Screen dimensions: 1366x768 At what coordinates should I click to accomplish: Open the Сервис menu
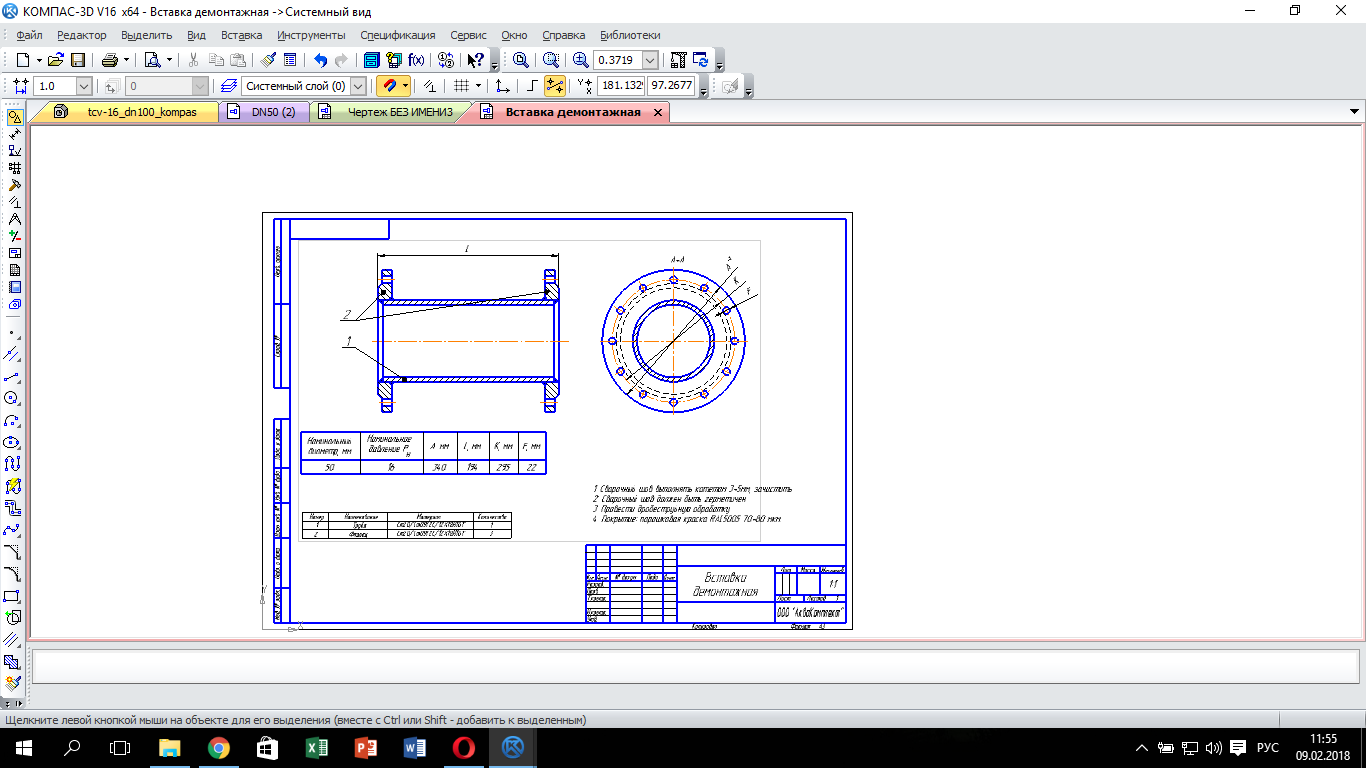468,35
